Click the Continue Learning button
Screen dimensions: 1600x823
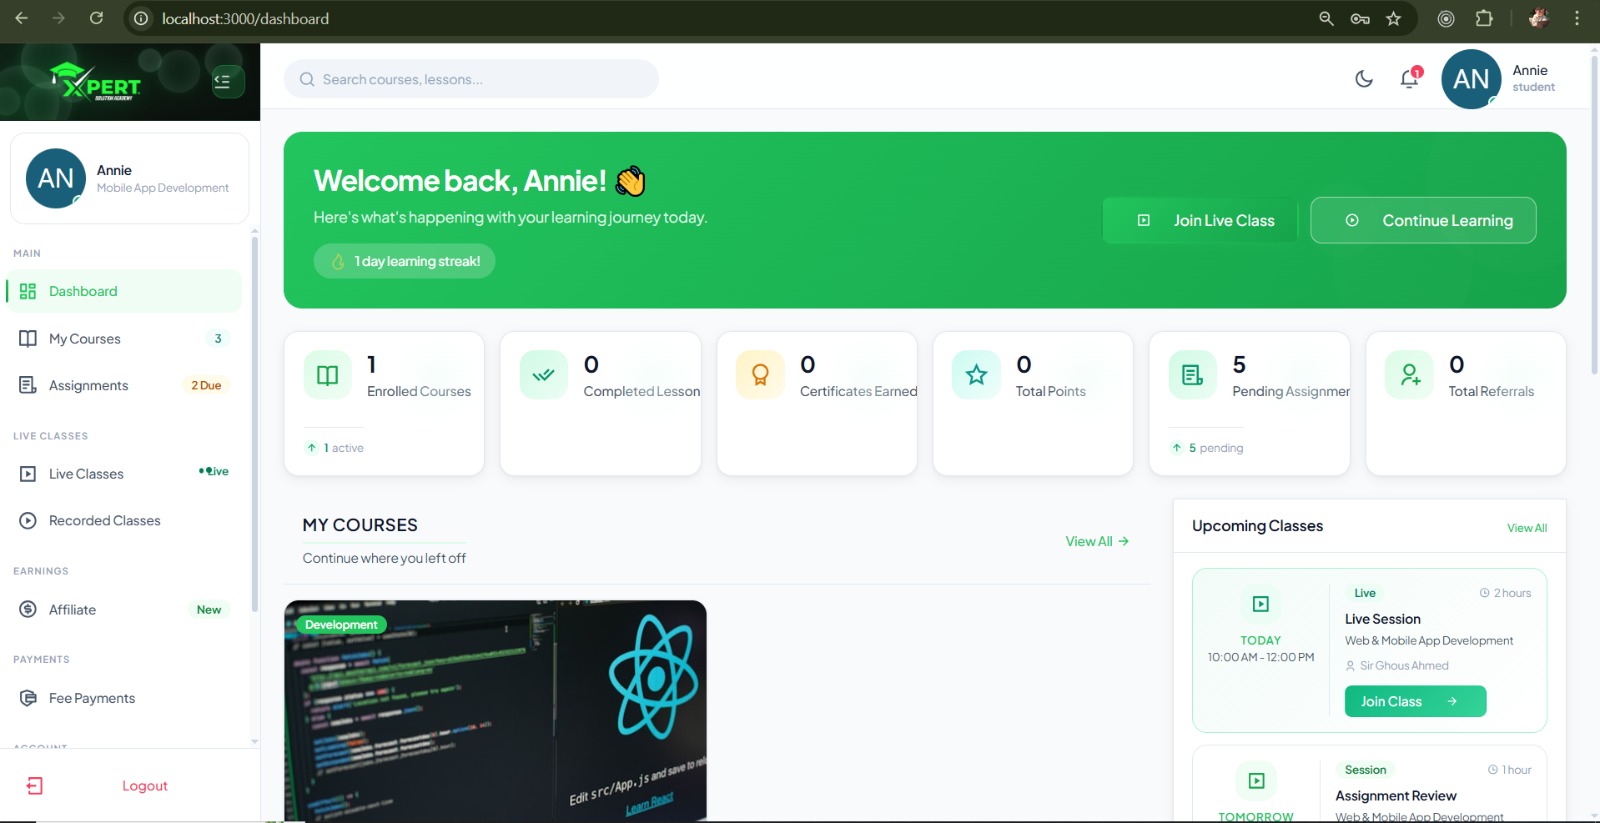click(1423, 220)
